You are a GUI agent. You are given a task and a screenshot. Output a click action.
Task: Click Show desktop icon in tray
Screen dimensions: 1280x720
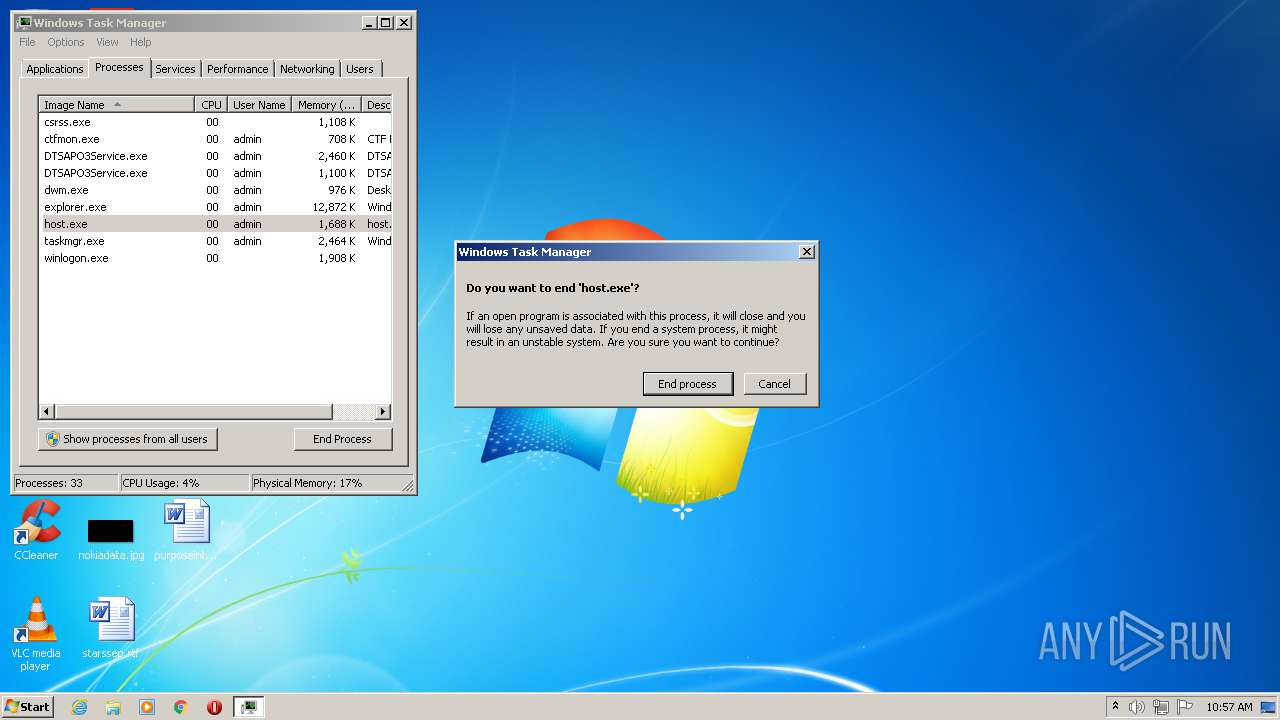coord(1269,707)
